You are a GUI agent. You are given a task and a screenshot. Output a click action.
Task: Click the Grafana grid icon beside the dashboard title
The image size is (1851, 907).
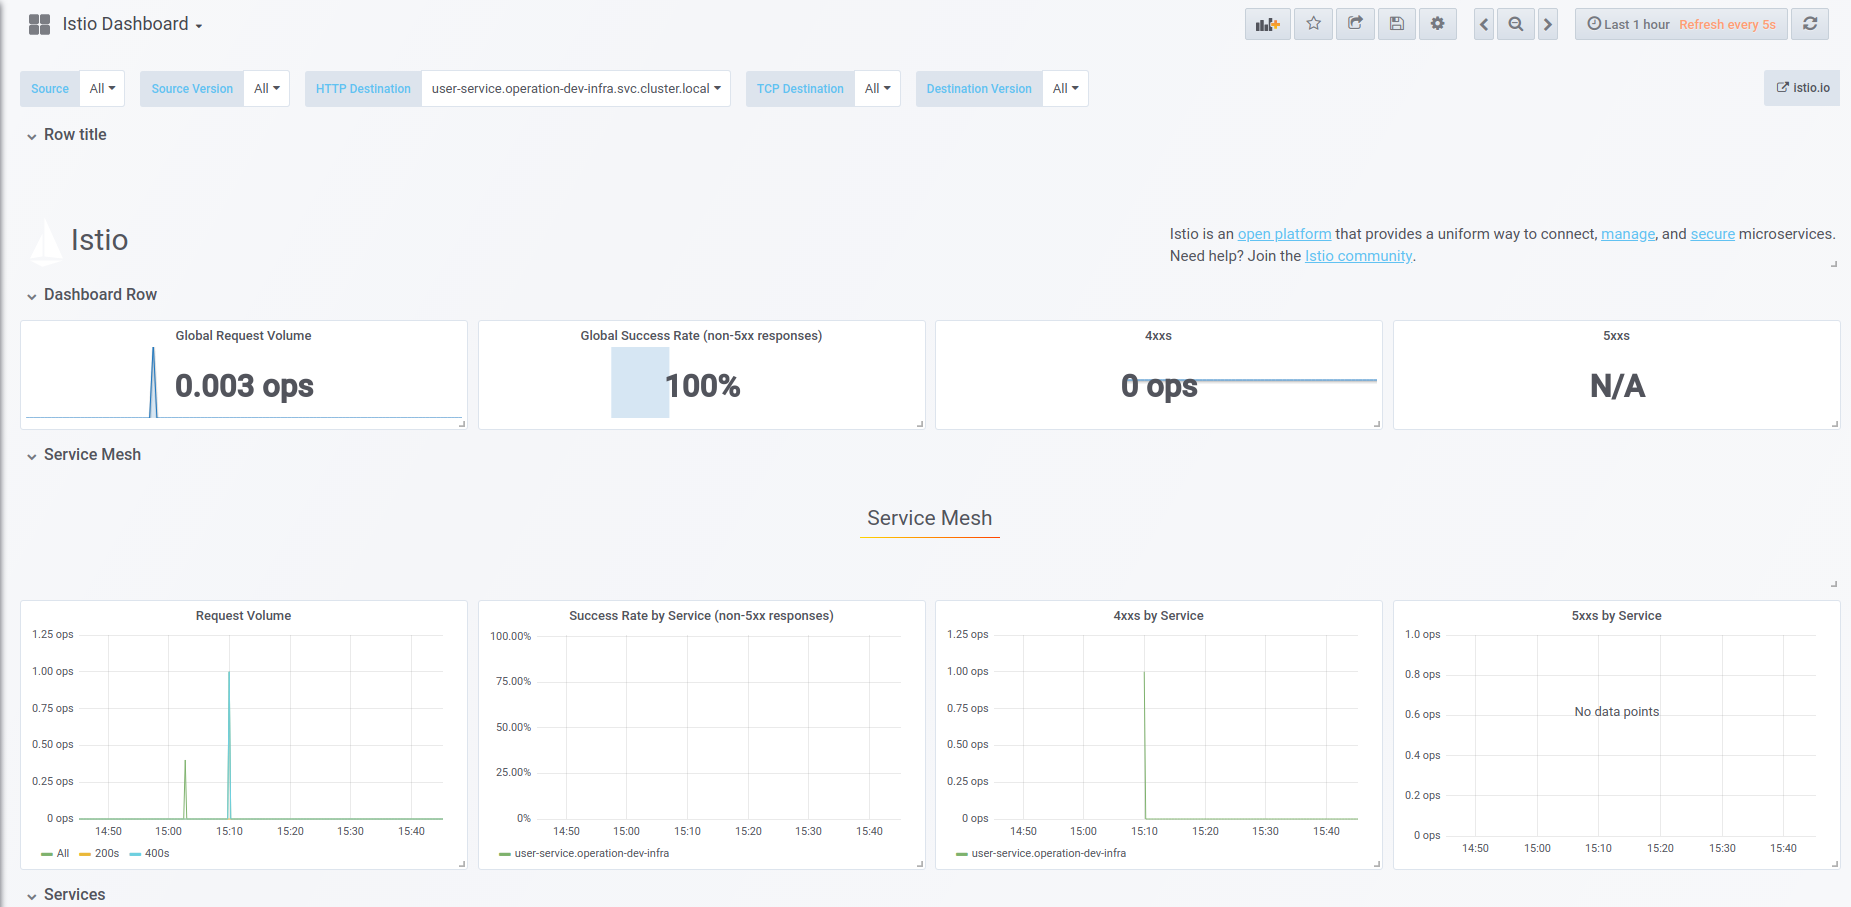point(39,23)
